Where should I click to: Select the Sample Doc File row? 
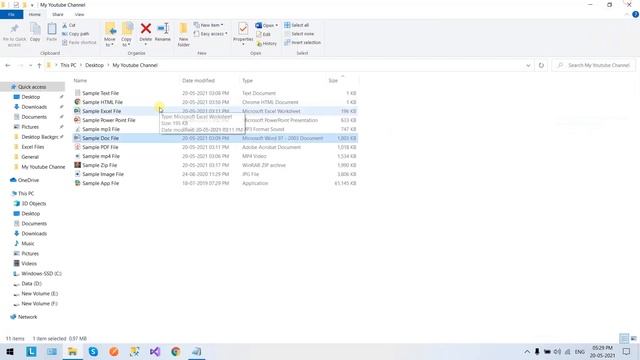[x=215, y=138]
